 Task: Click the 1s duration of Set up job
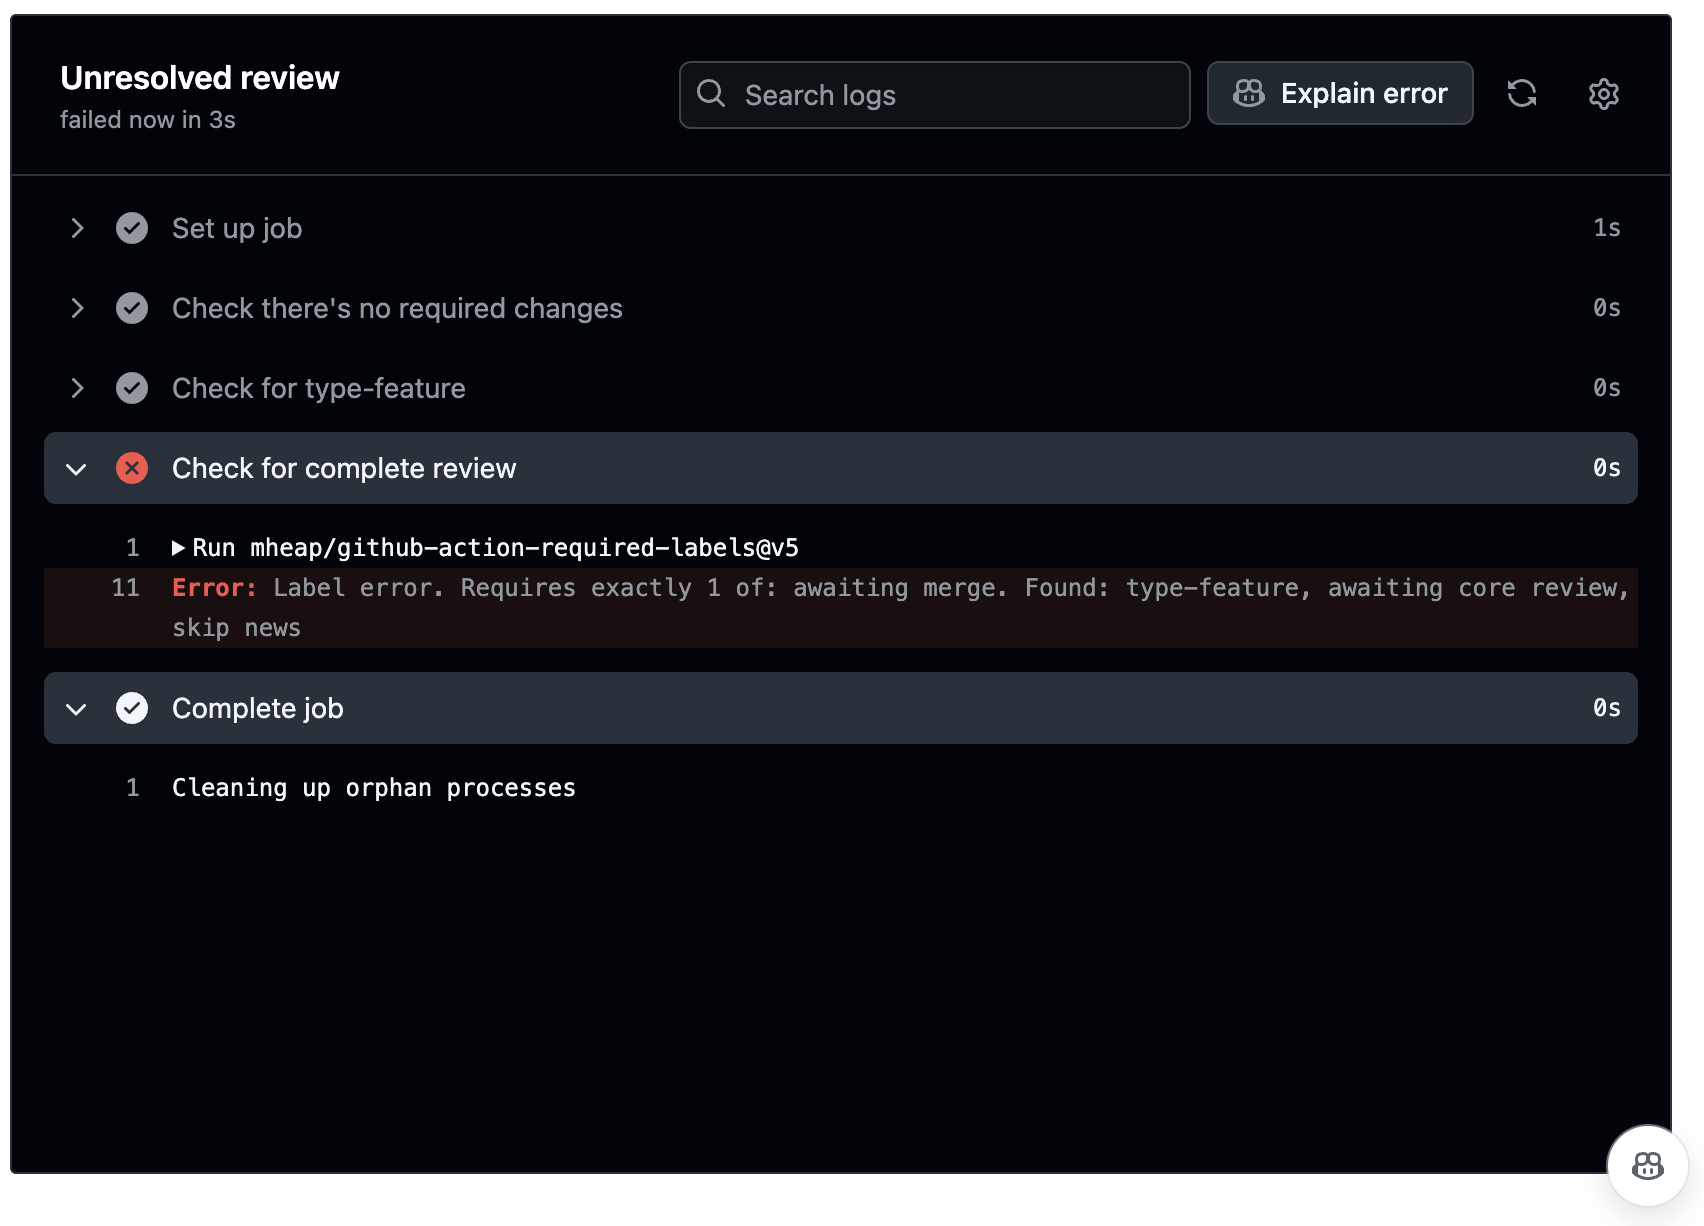1607,228
